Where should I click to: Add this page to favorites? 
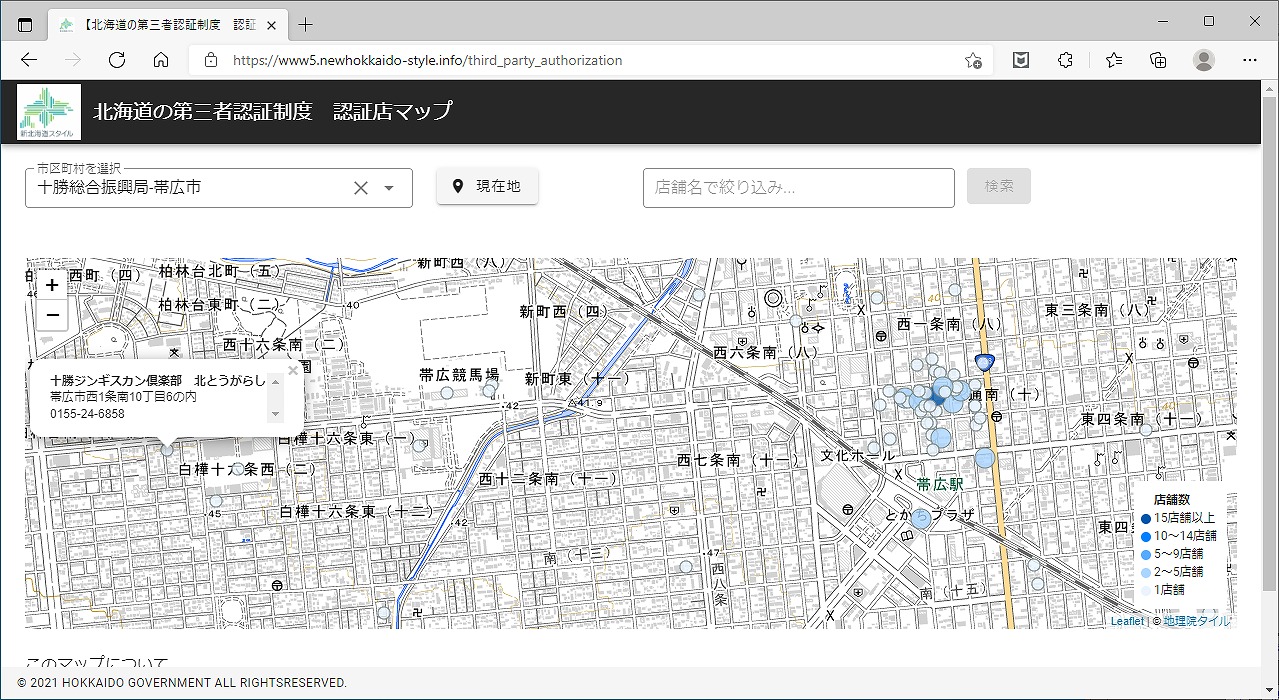pos(973,60)
